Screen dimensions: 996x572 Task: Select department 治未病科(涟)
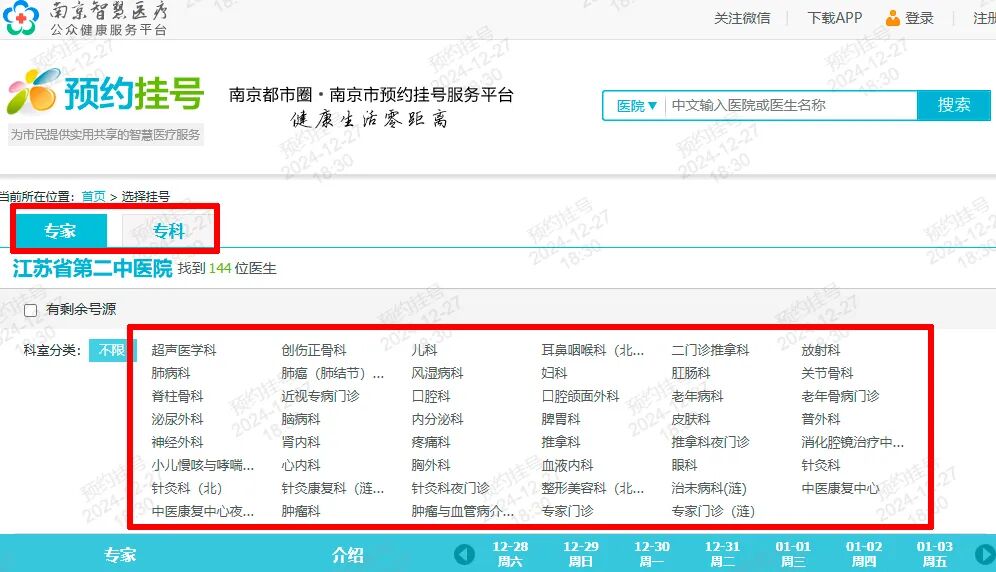click(709, 488)
